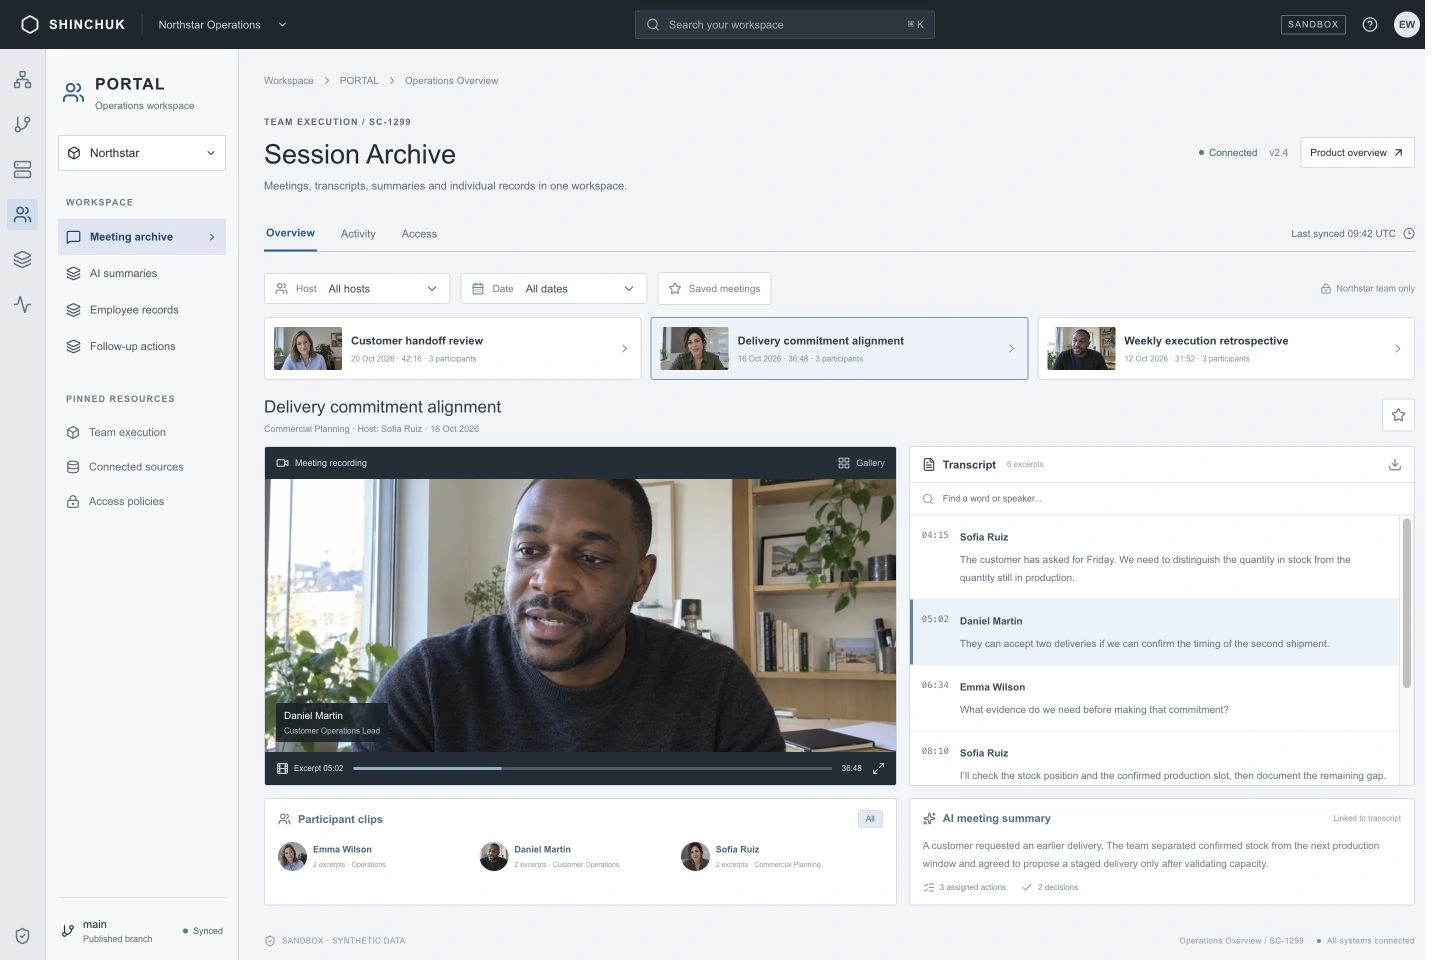Switch recording to Gallery view
The width and height of the screenshot is (1440, 960).
[x=861, y=463]
